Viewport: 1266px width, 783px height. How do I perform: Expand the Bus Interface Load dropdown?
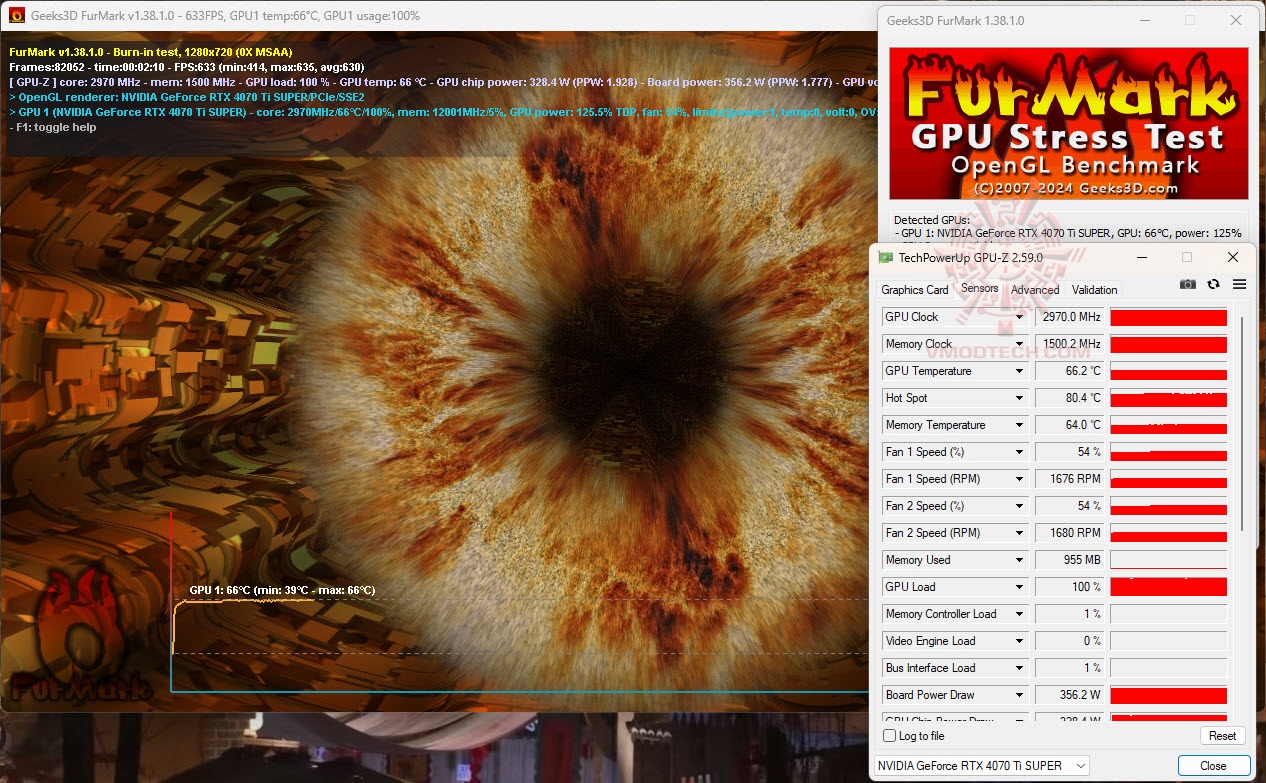[x=1019, y=668]
